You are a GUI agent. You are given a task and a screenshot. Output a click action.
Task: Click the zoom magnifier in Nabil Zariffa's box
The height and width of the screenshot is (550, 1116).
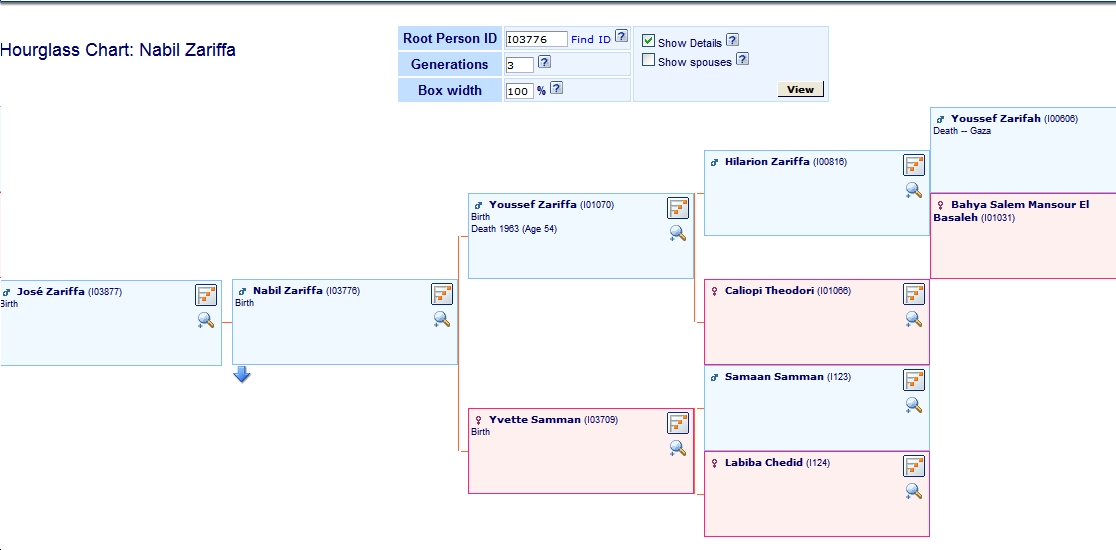(x=442, y=320)
